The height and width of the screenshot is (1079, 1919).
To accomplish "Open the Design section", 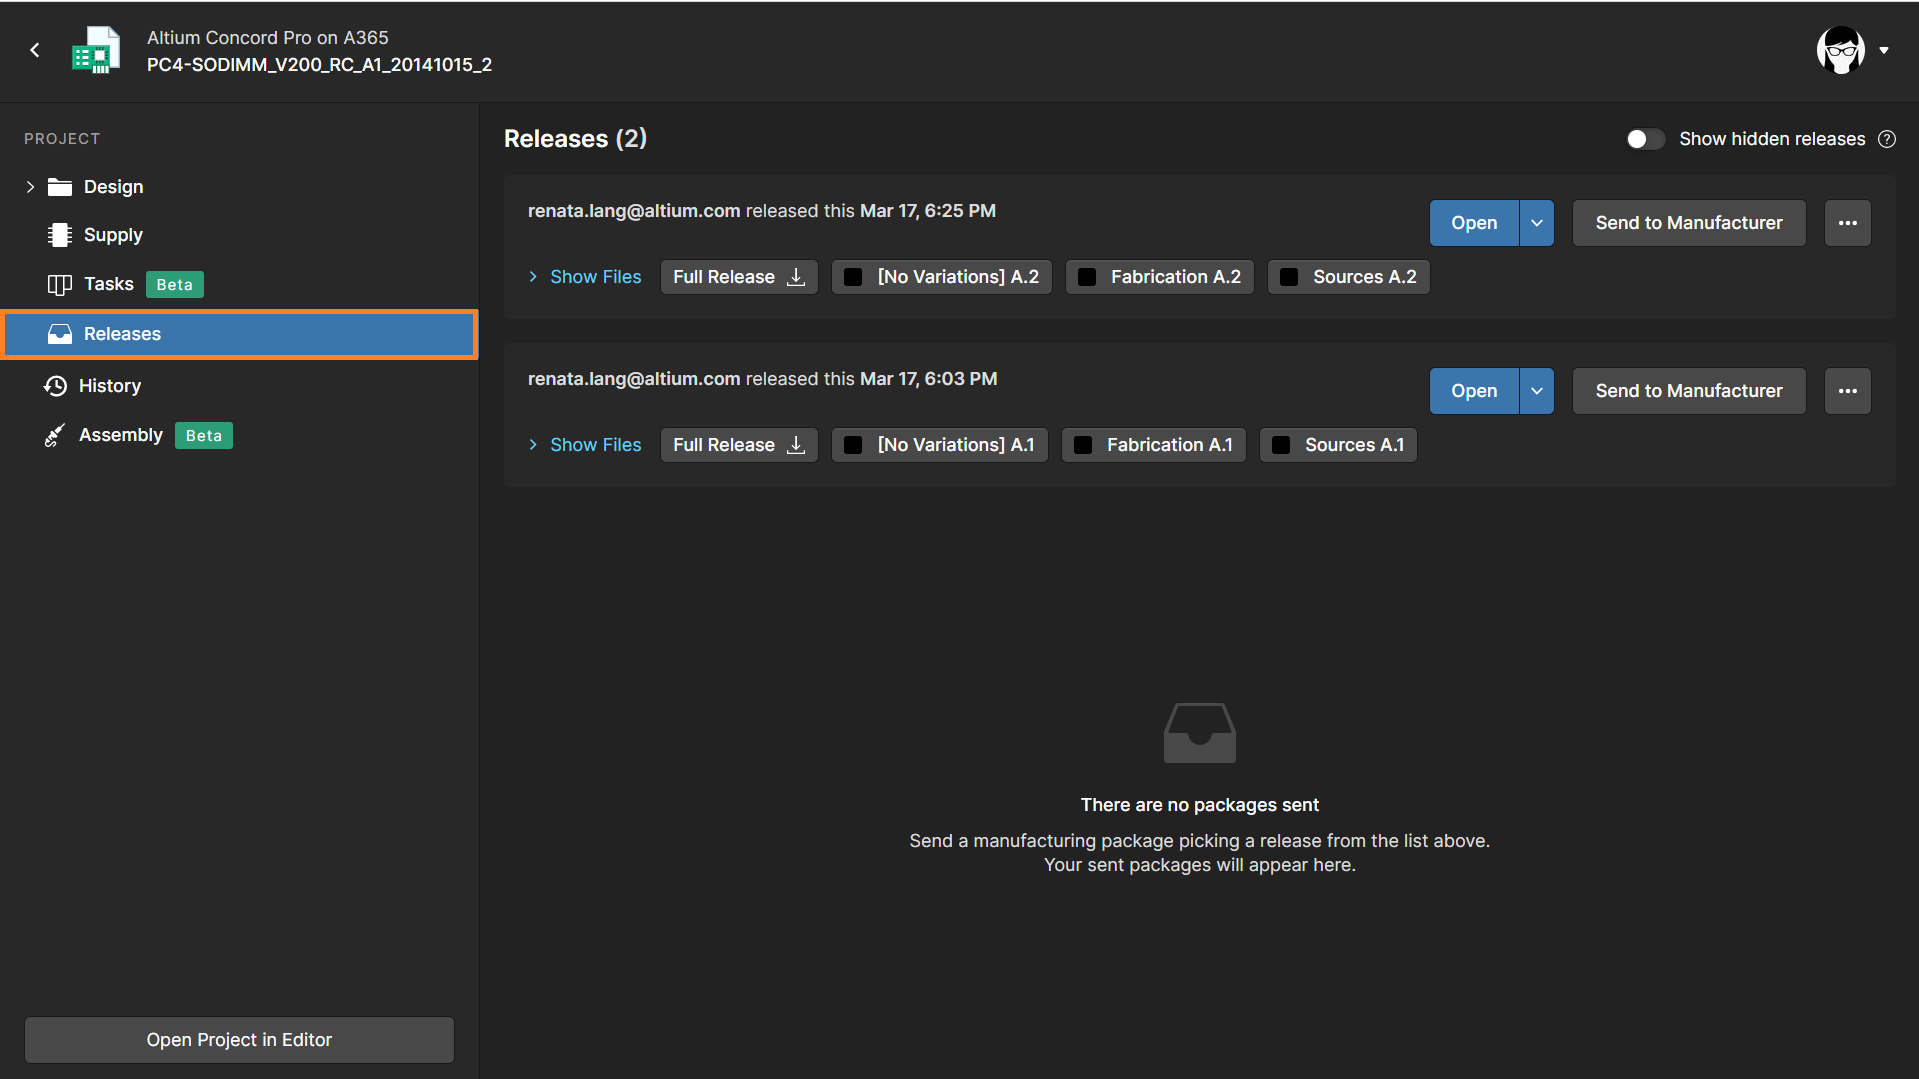I will click(113, 187).
